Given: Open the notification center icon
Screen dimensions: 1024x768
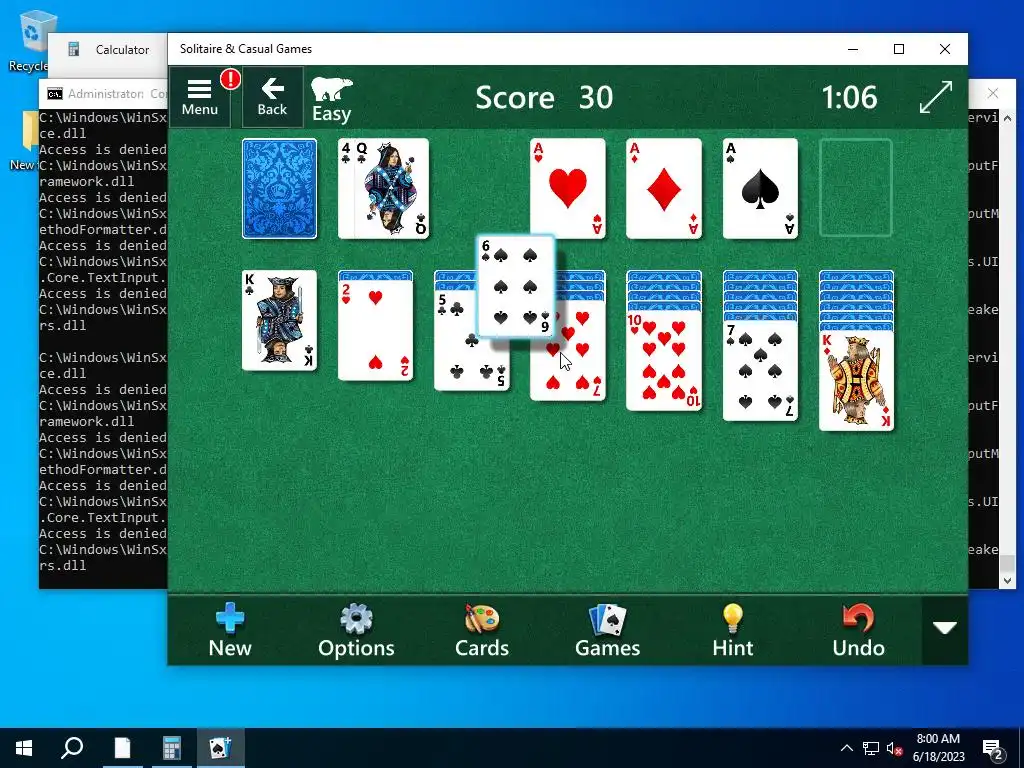Looking at the screenshot, I should pos(993,749).
